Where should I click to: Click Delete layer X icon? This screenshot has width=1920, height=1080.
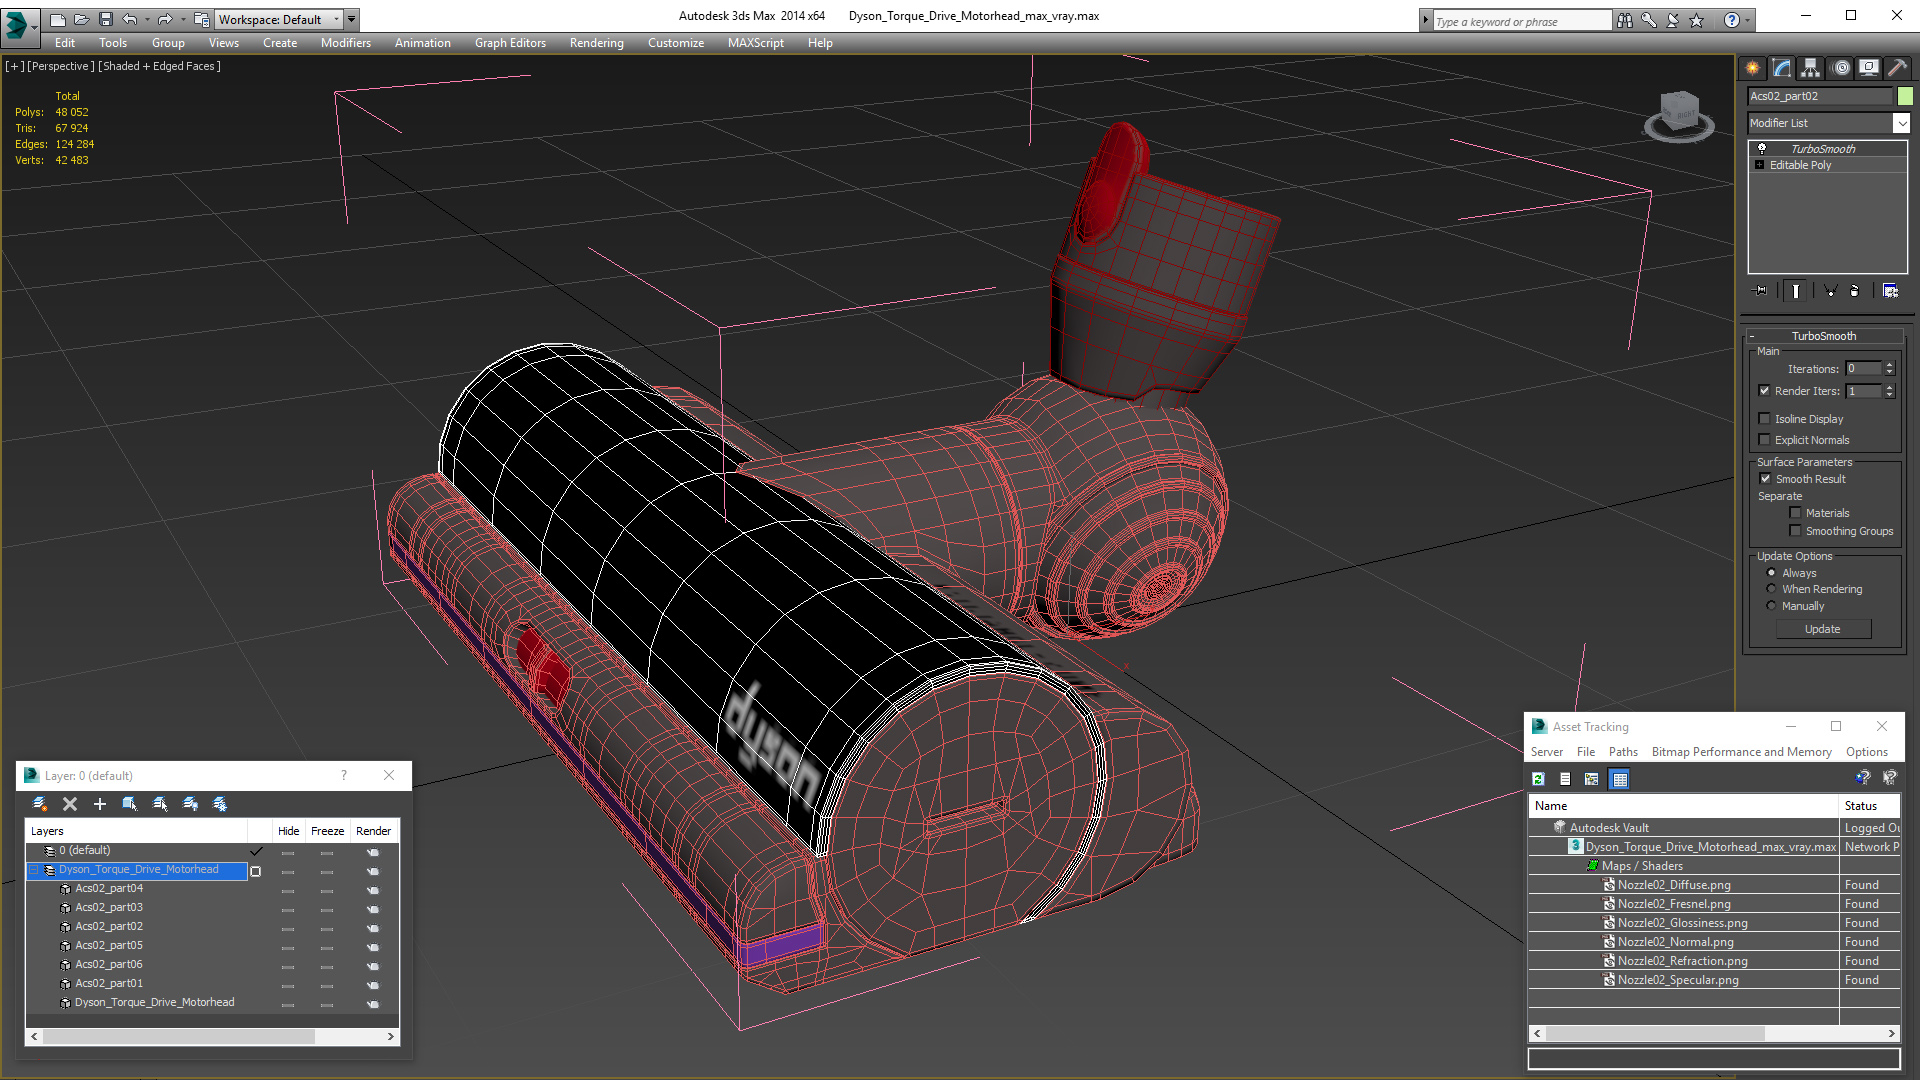click(x=70, y=804)
